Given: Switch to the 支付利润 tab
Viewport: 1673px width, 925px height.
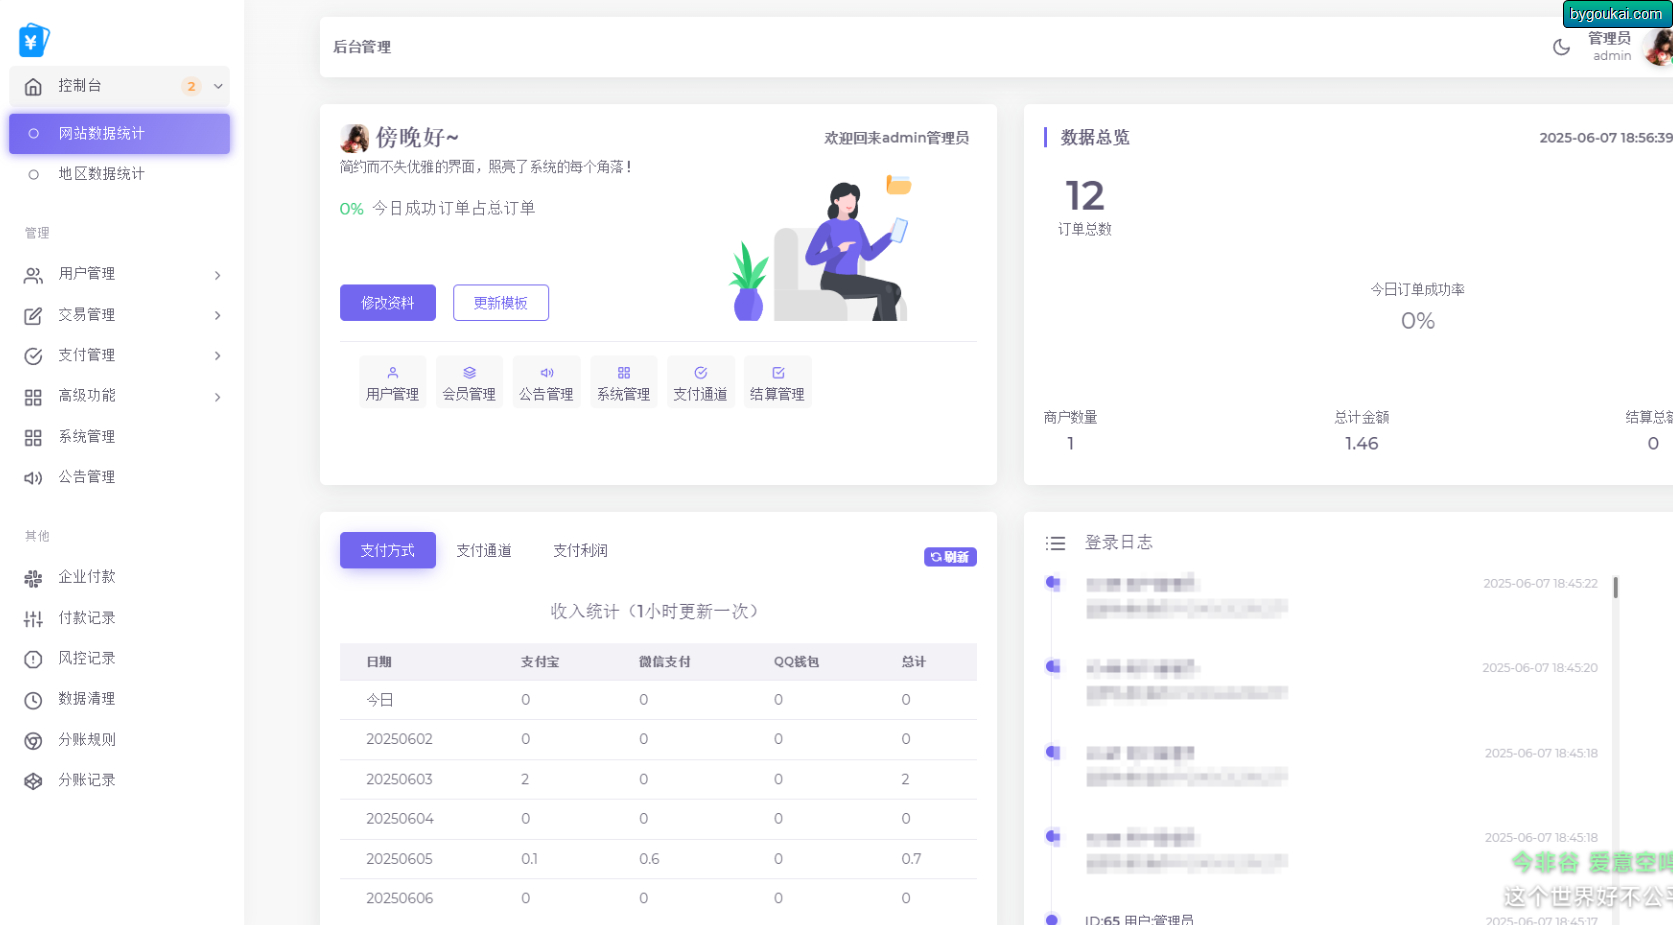Looking at the screenshot, I should point(580,551).
